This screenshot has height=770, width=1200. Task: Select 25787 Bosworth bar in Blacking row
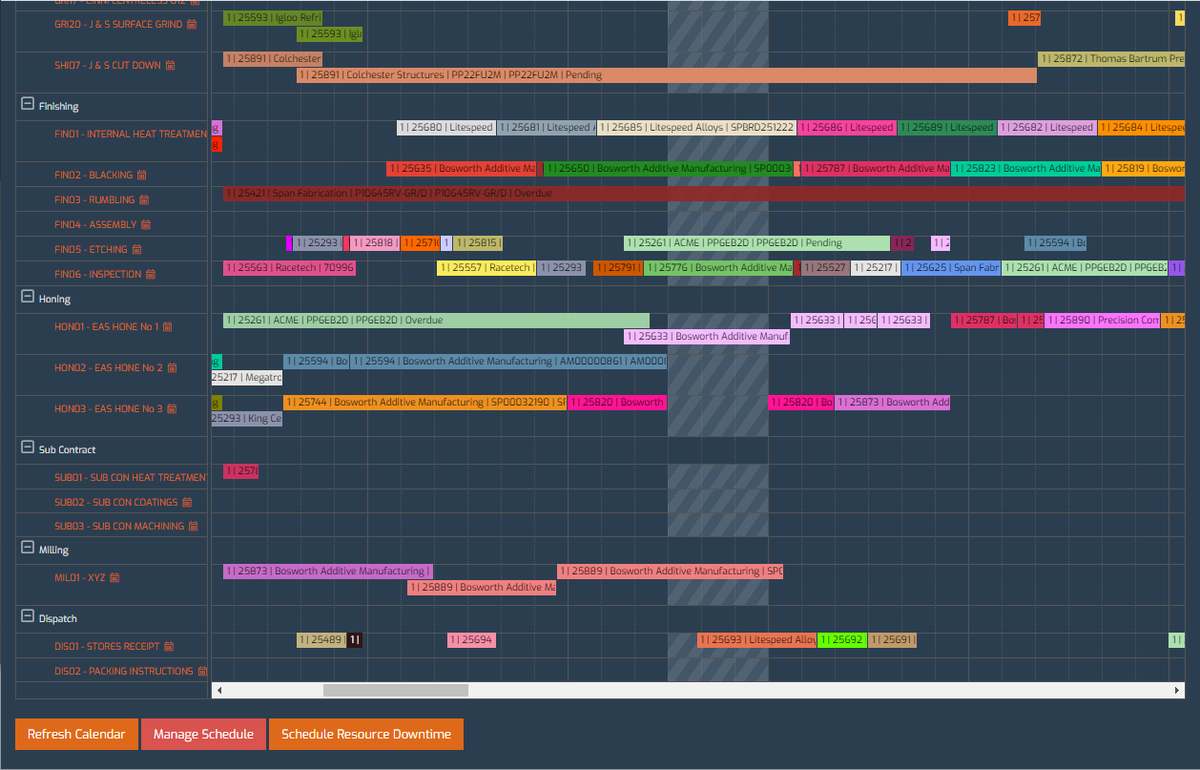pyautogui.click(x=874, y=169)
